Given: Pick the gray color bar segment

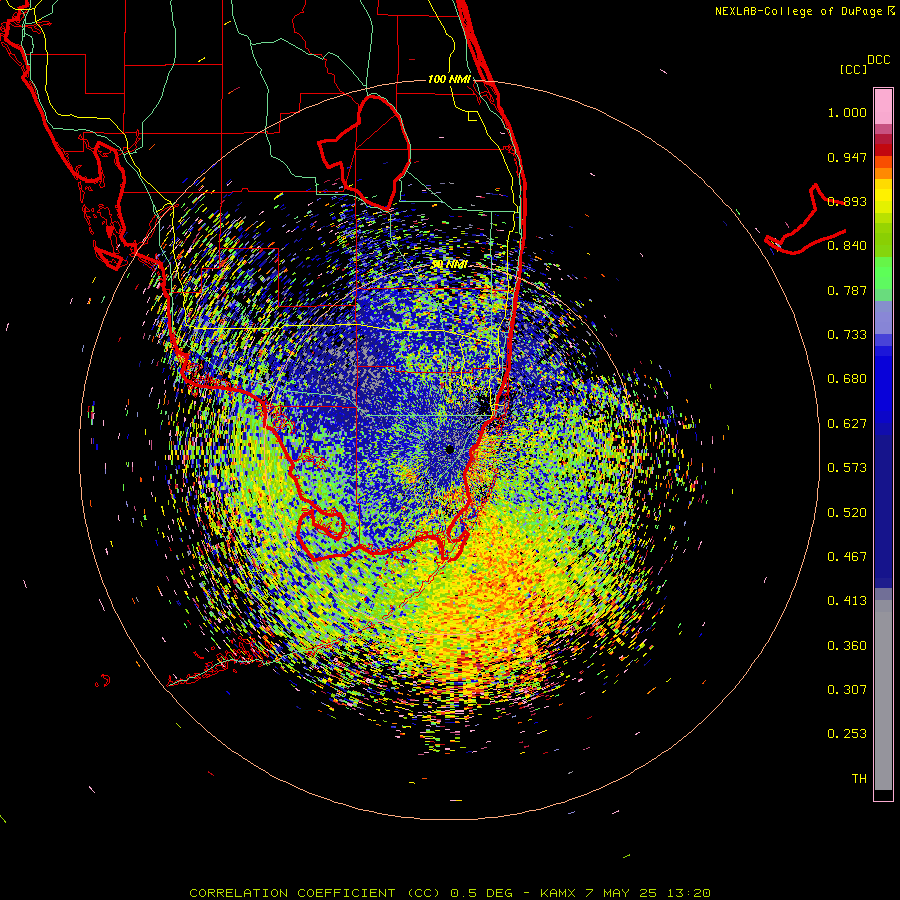Looking at the screenshot, I should (883, 695).
